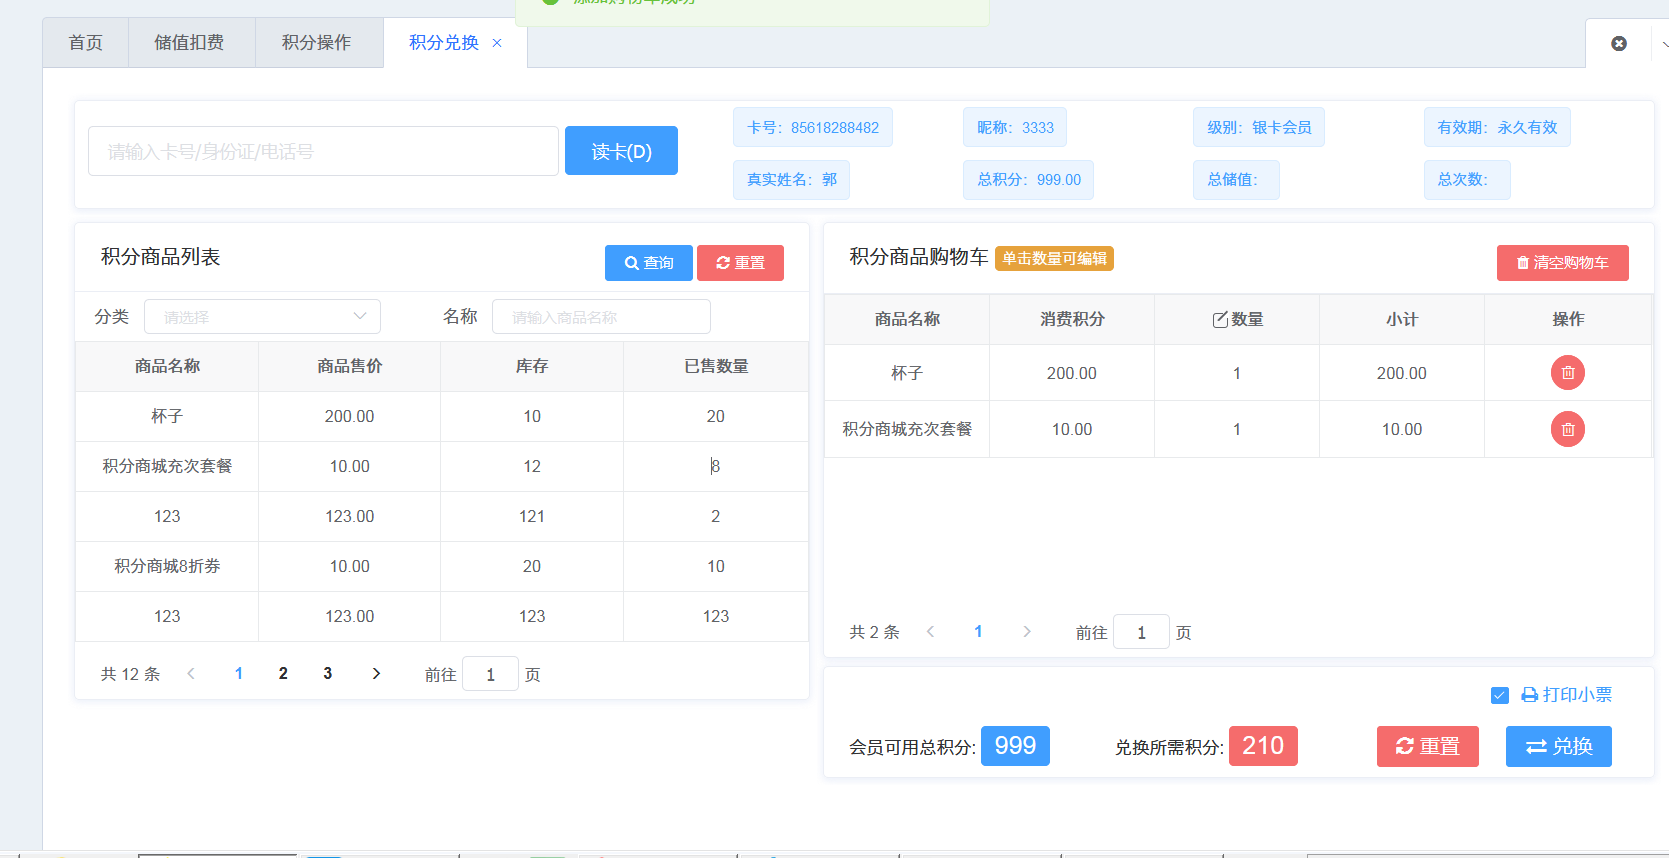Open page 2 of the product list

pos(283,674)
